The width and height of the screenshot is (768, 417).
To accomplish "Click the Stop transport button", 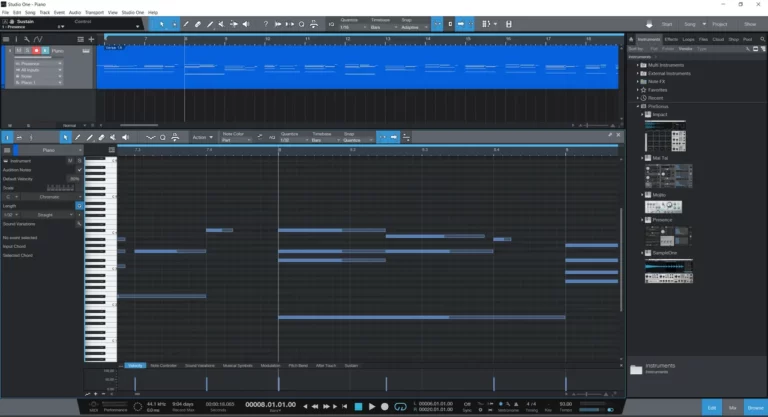I will 359,406.
